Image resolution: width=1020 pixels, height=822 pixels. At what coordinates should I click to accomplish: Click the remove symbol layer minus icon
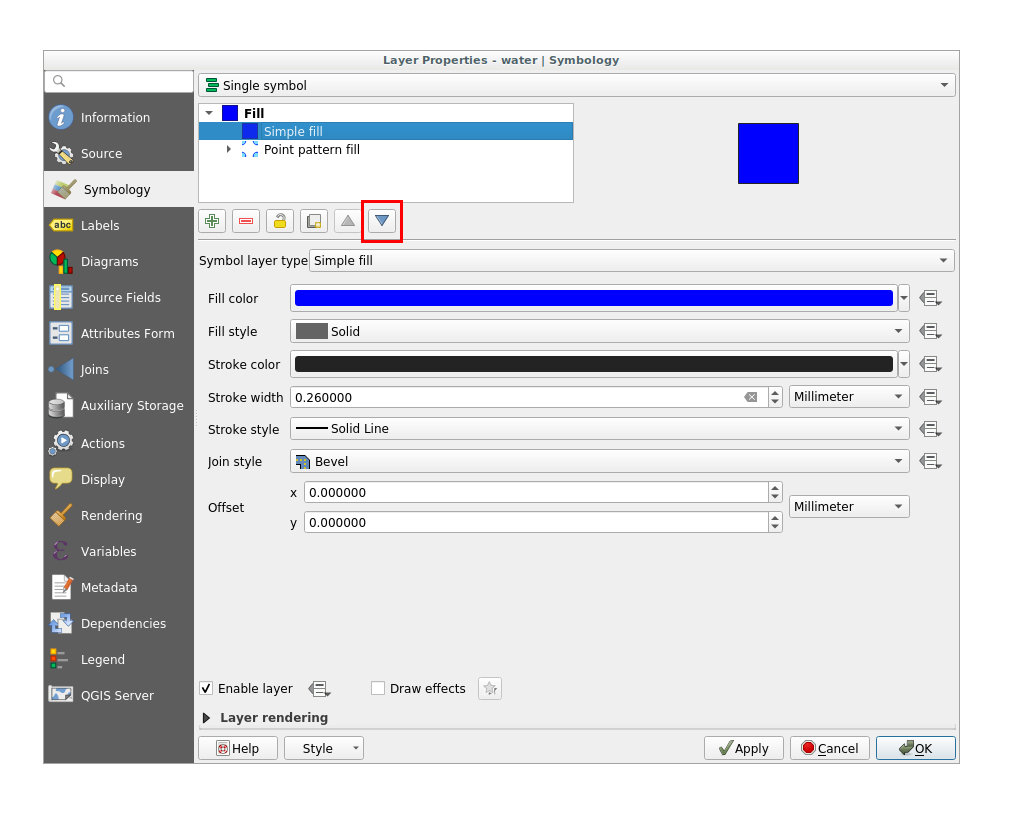click(x=246, y=221)
